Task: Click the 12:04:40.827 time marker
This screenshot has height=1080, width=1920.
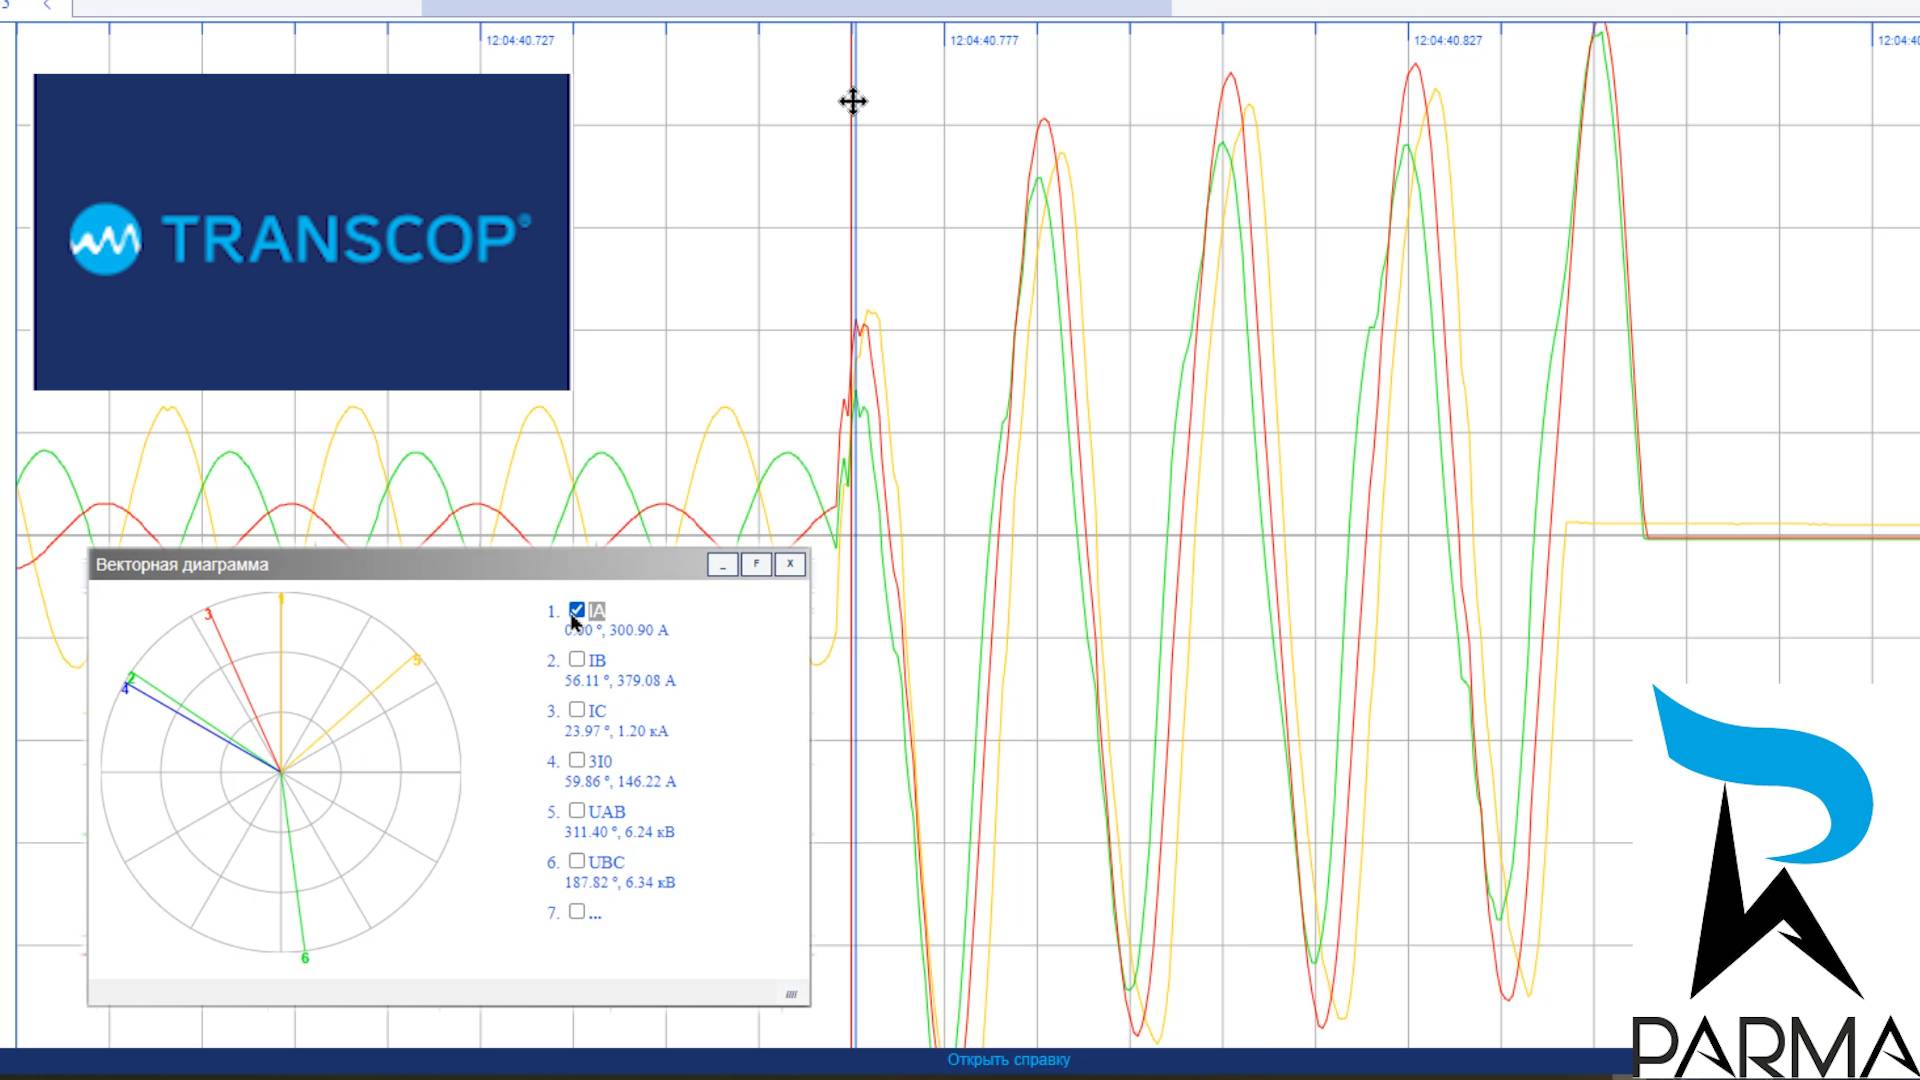Action: click(x=1447, y=41)
